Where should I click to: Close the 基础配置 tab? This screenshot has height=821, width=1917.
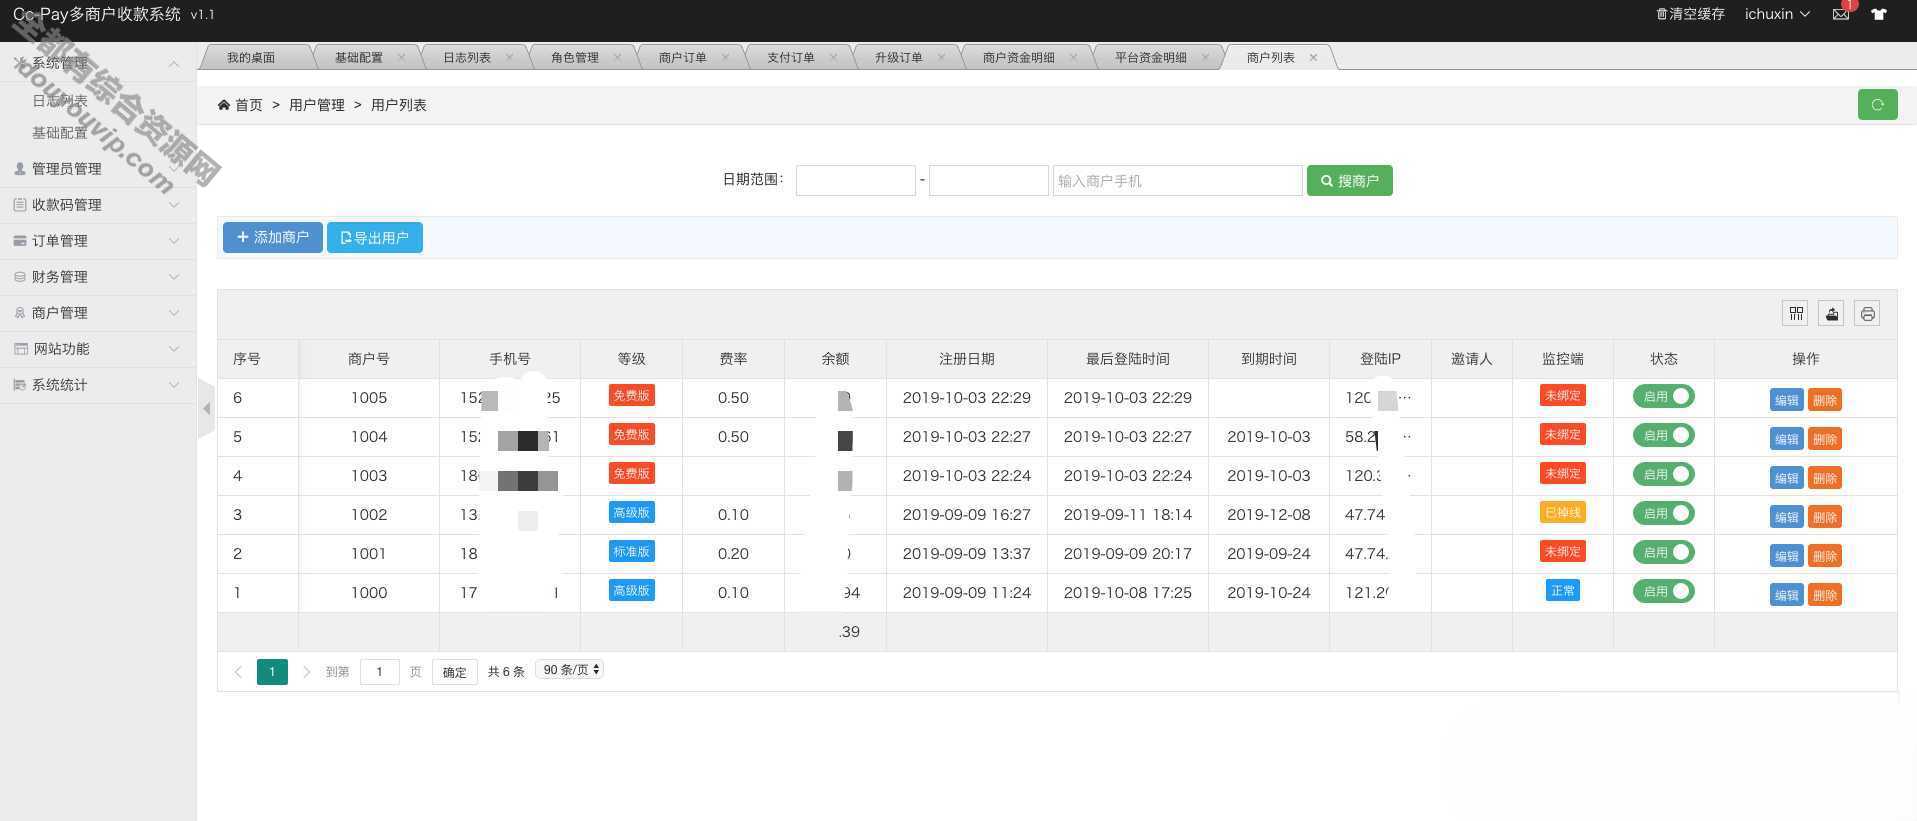pos(401,57)
